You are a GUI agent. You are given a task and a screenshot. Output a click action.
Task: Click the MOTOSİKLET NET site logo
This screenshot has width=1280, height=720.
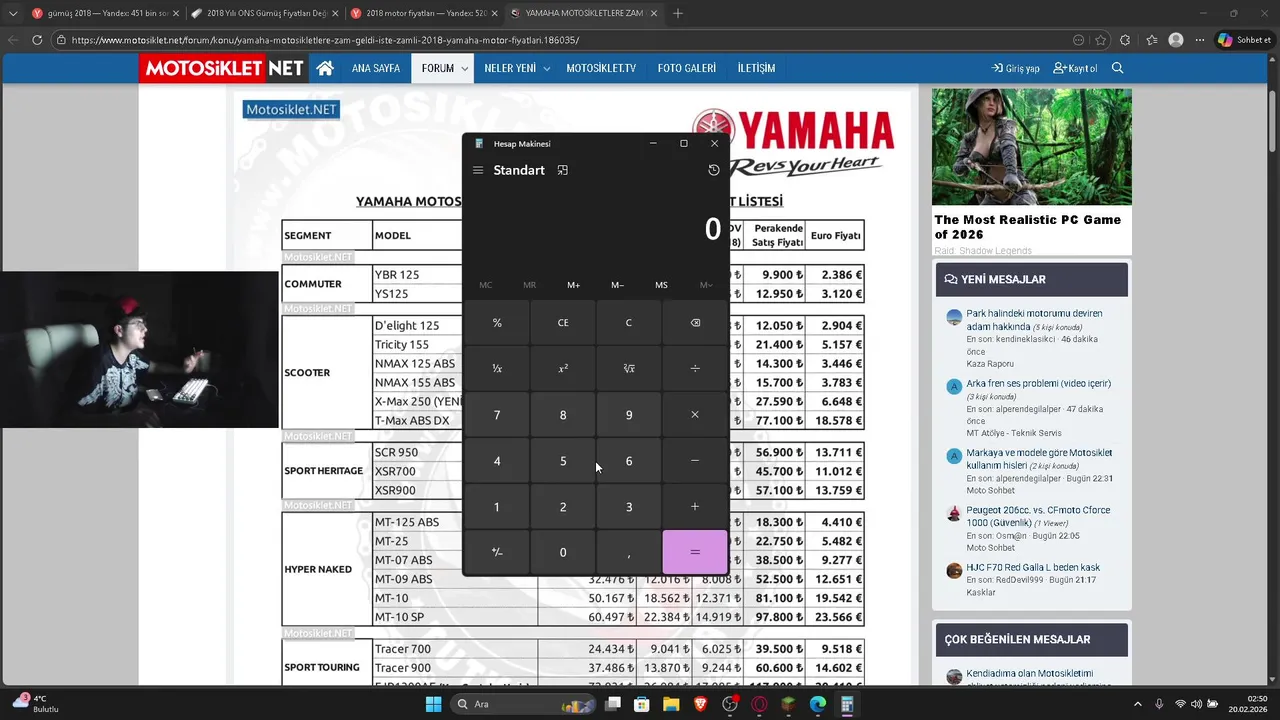point(224,68)
